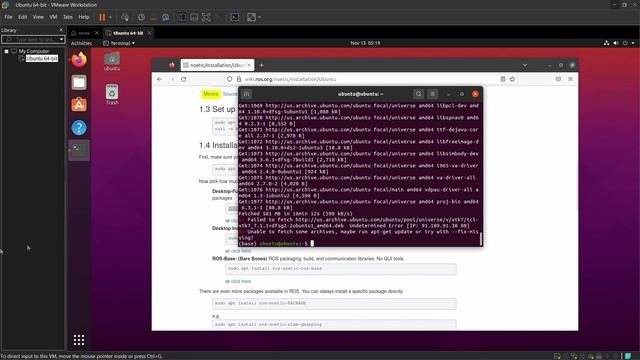Expand the stretch guest dropdown arrow
Image resolution: width=640 pixels, height=360 pixels.
click(x=260, y=17)
